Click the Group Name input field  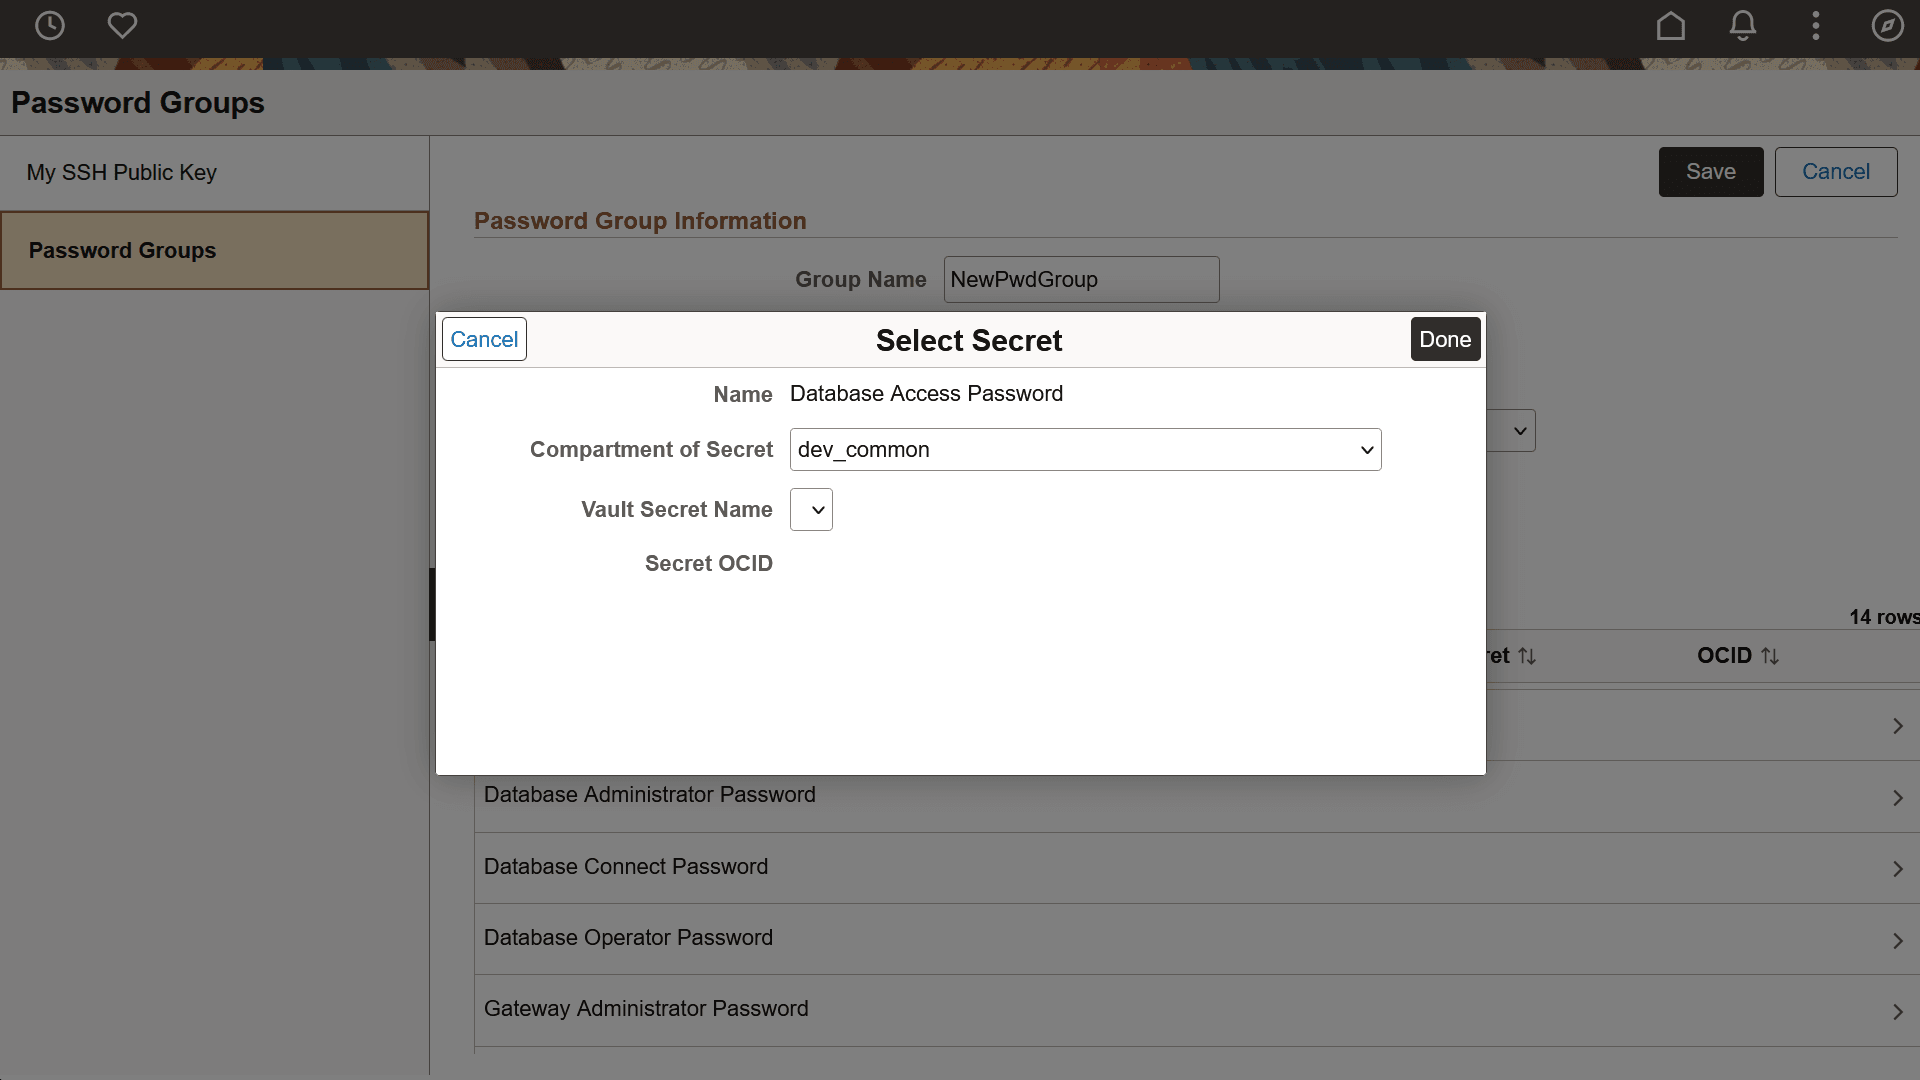[x=1080, y=279]
